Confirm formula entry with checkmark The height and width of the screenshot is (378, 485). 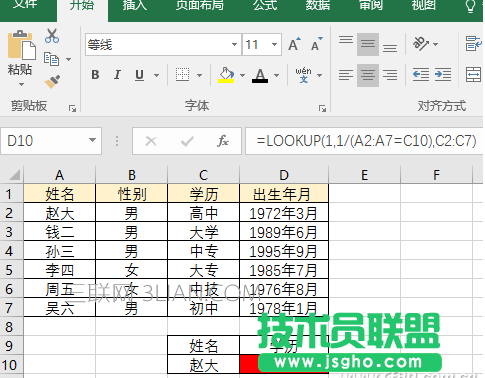[187, 141]
